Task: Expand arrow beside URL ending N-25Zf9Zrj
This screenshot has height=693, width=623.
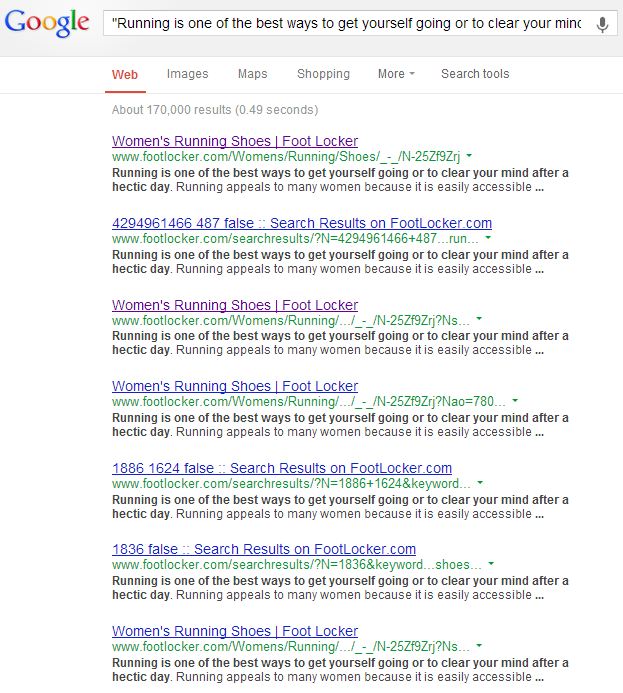Action: [469, 156]
